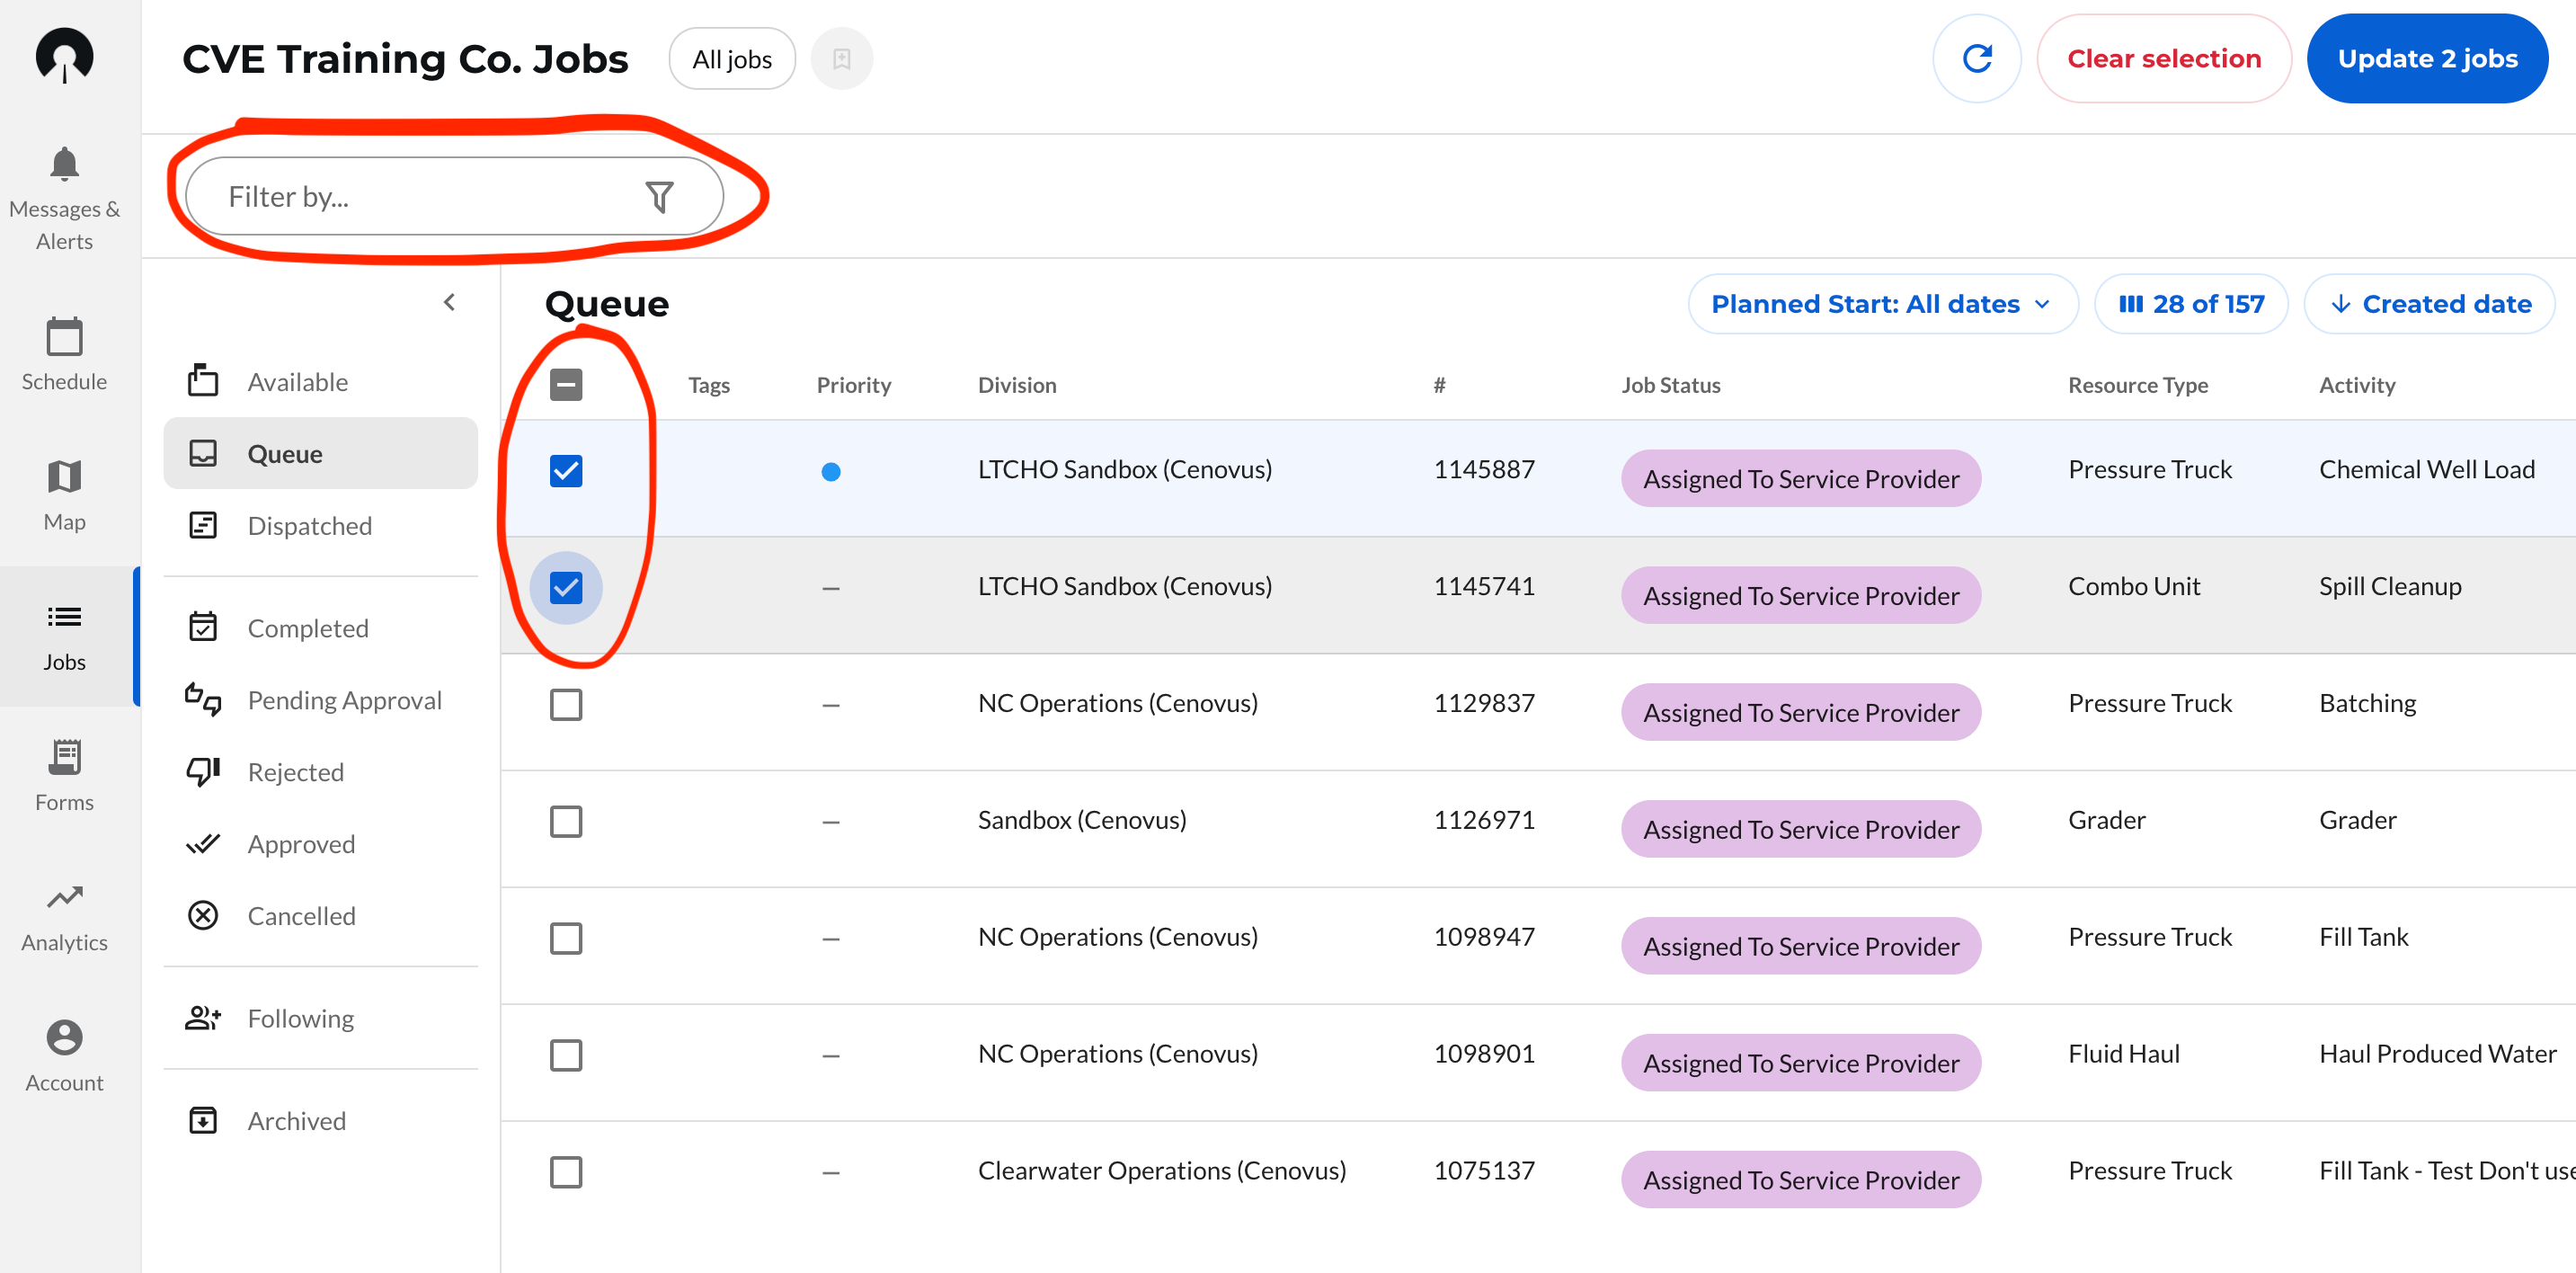Open the Forms sidebar icon

point(64,758)
